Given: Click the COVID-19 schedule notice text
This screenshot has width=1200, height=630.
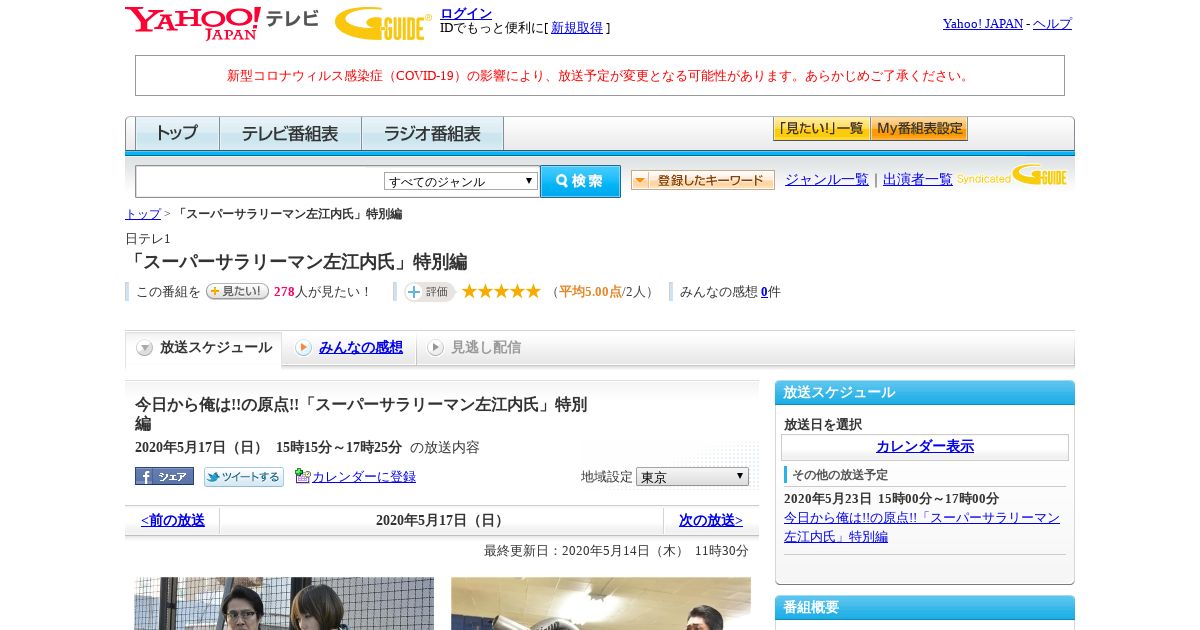Looking at the screenshot, I should coord(600,76).
